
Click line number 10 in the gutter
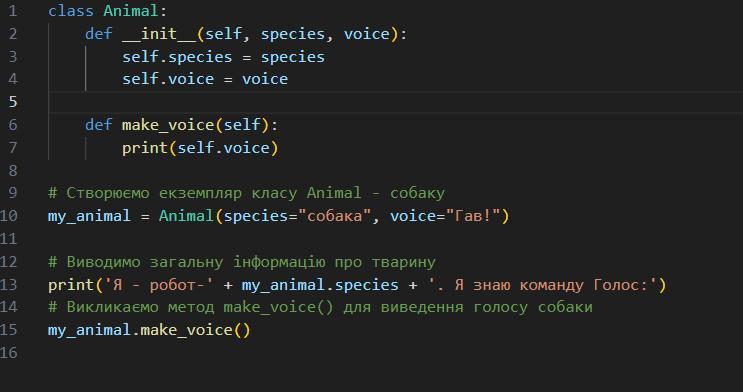pyautogui.click(x=9, y=216)
